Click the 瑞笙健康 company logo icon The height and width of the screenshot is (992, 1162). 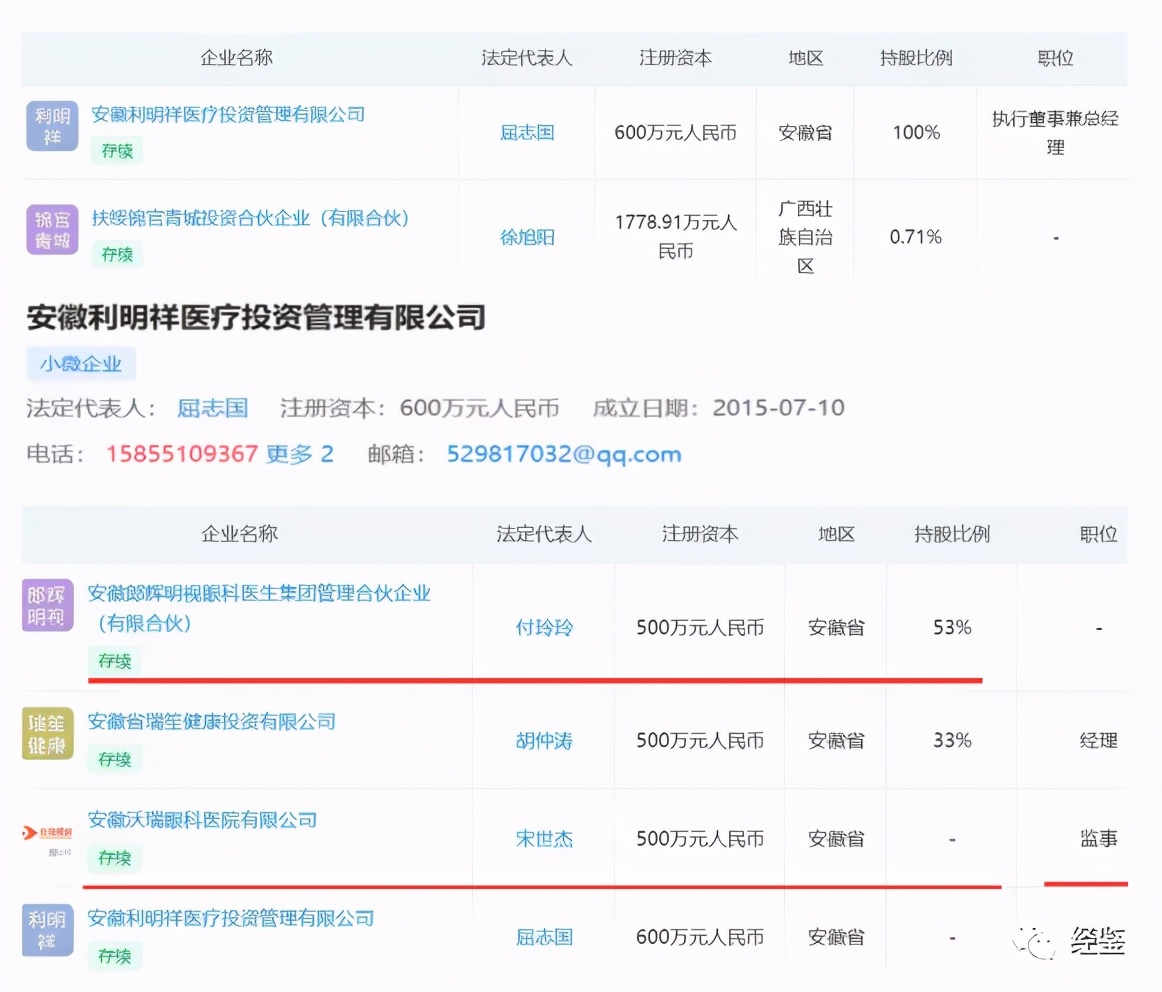coord(47,732)
